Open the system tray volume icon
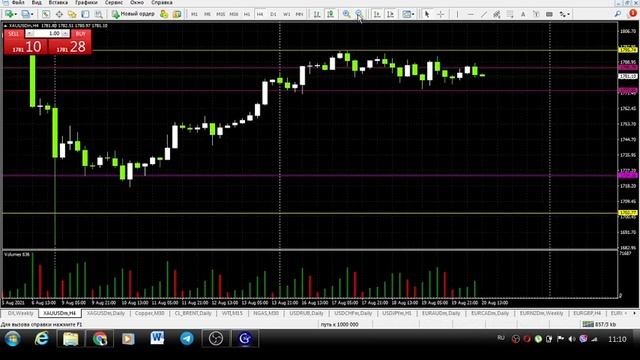 (x=572, y=339)
